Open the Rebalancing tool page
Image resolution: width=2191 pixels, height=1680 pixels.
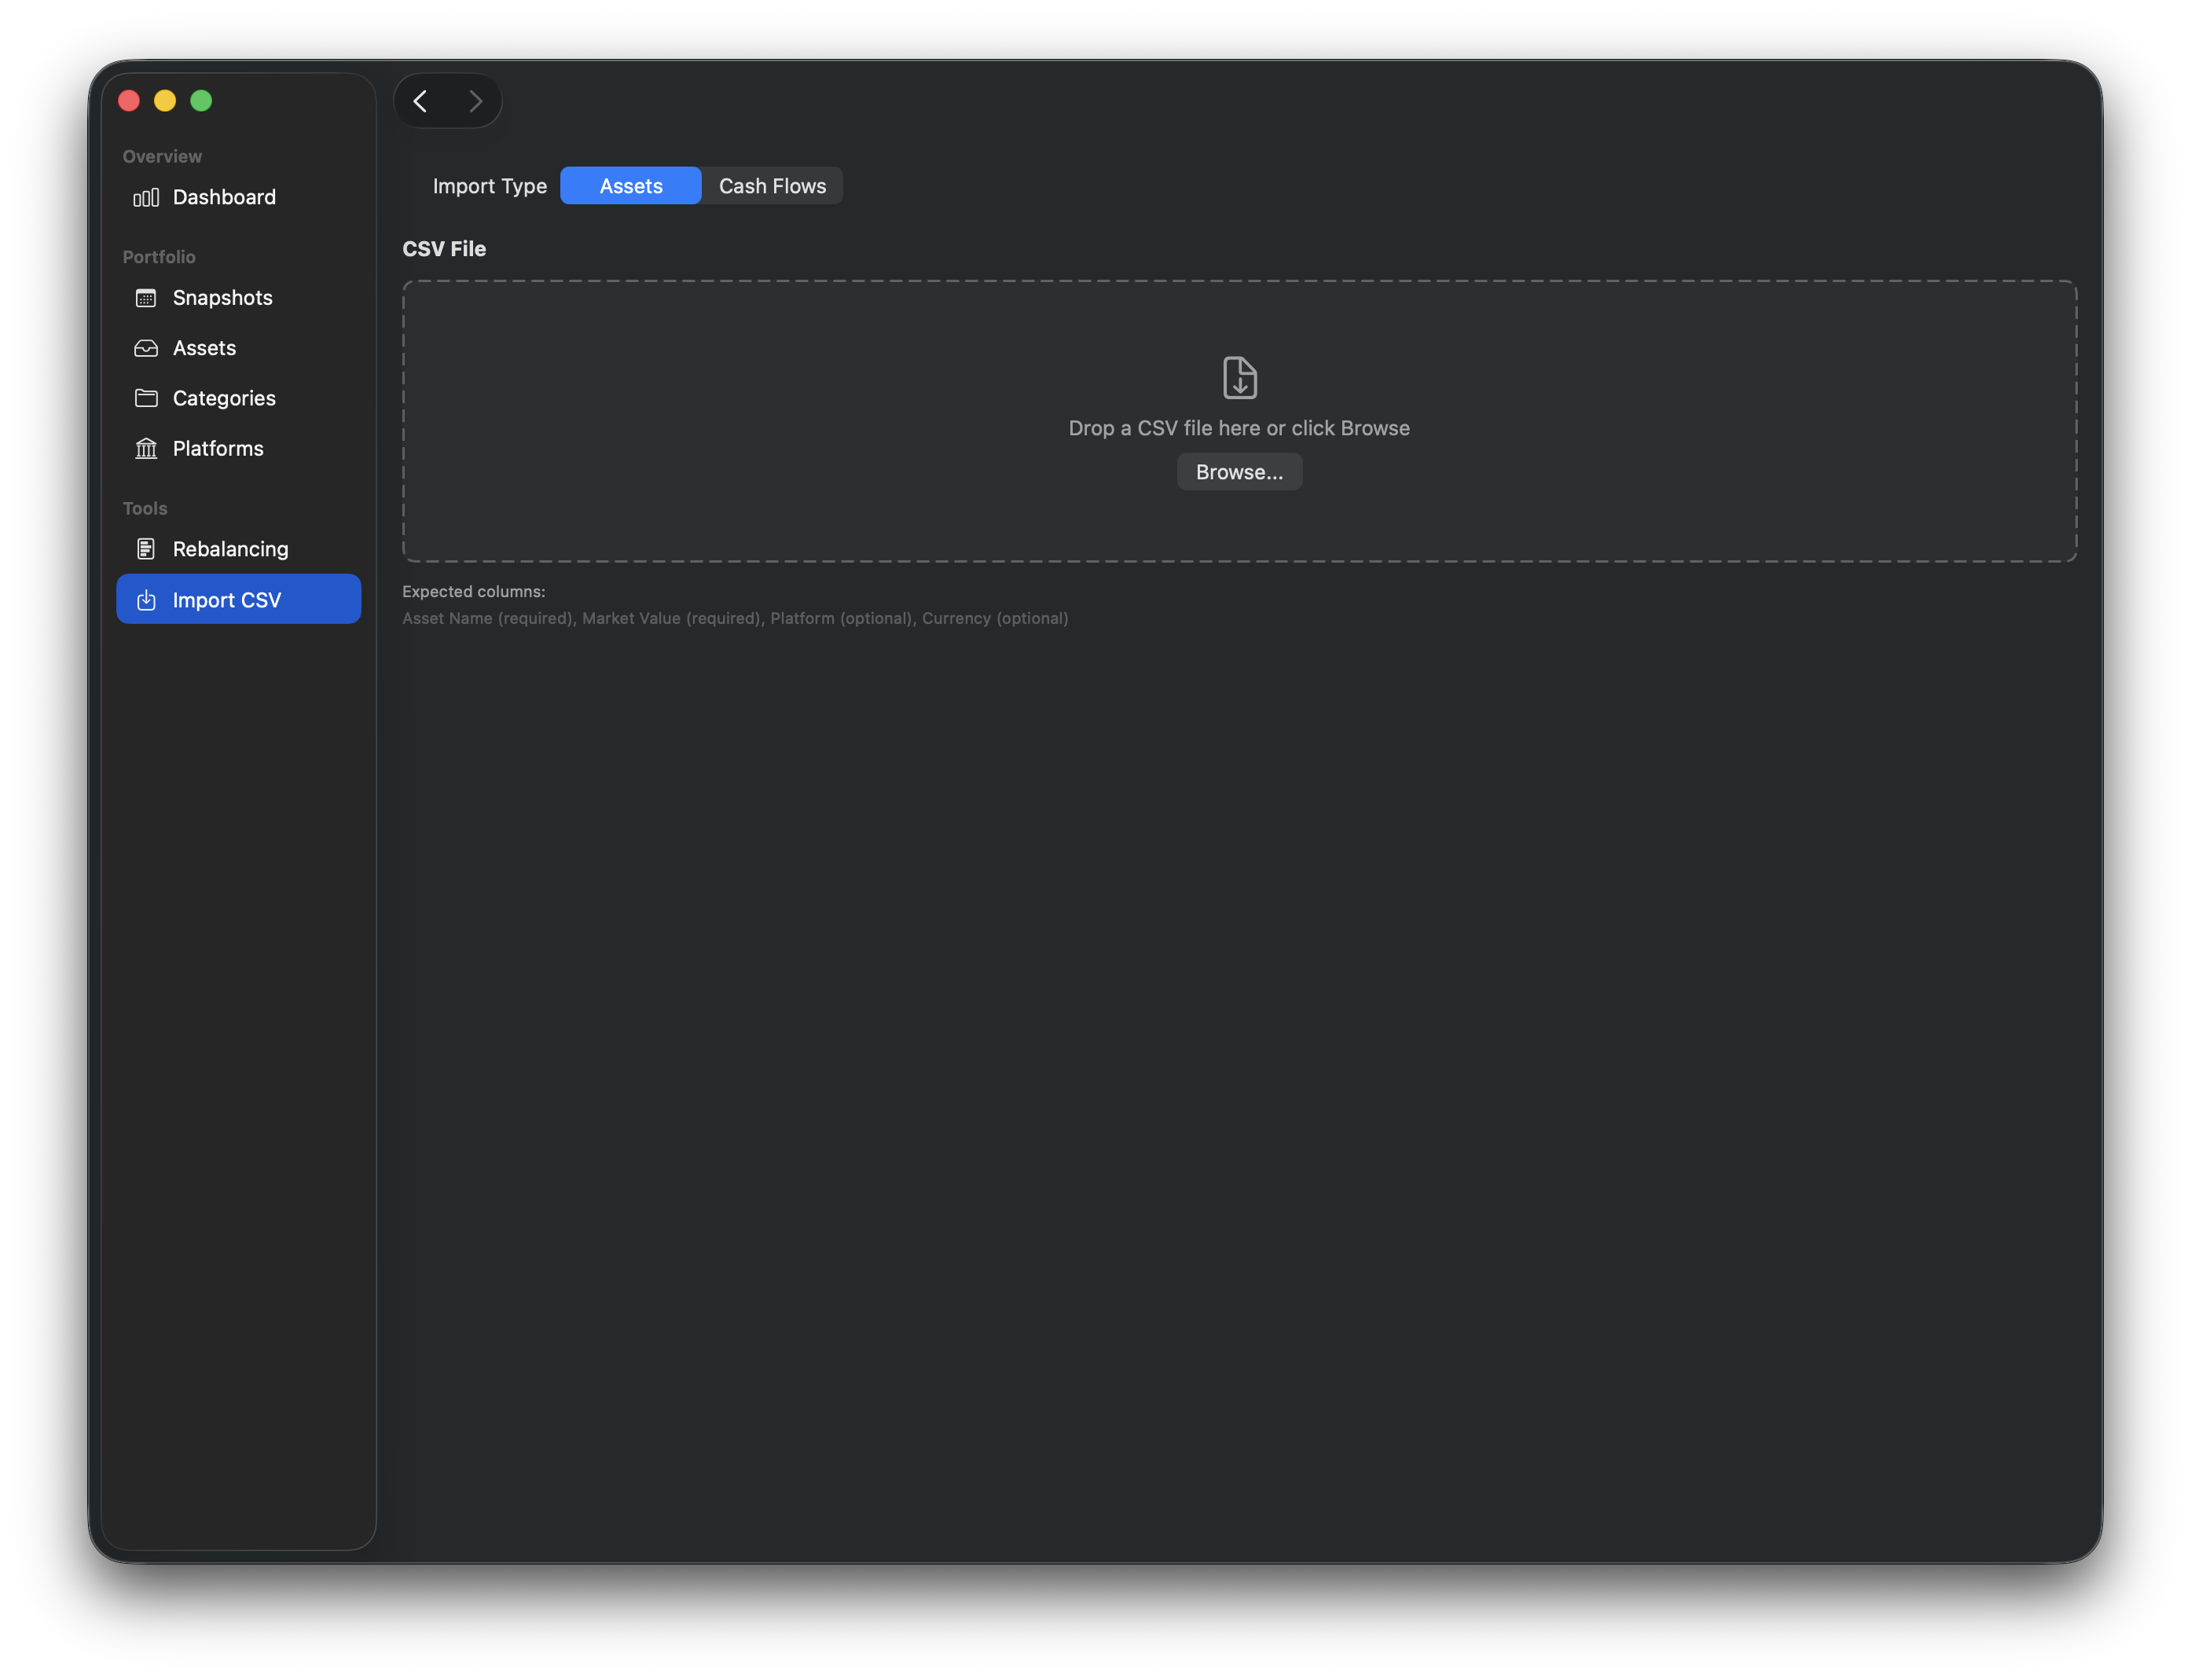click(229, 548)
